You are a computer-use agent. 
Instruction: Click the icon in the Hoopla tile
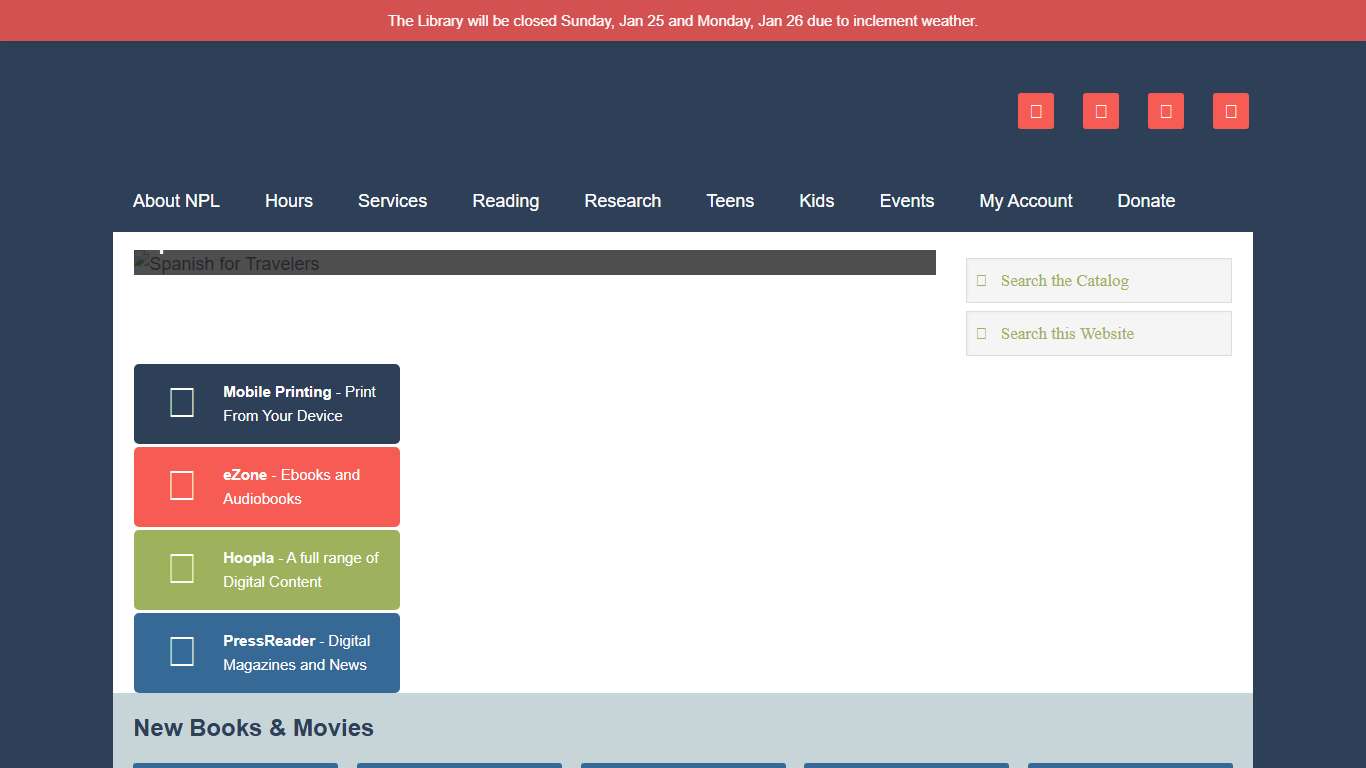182,569
